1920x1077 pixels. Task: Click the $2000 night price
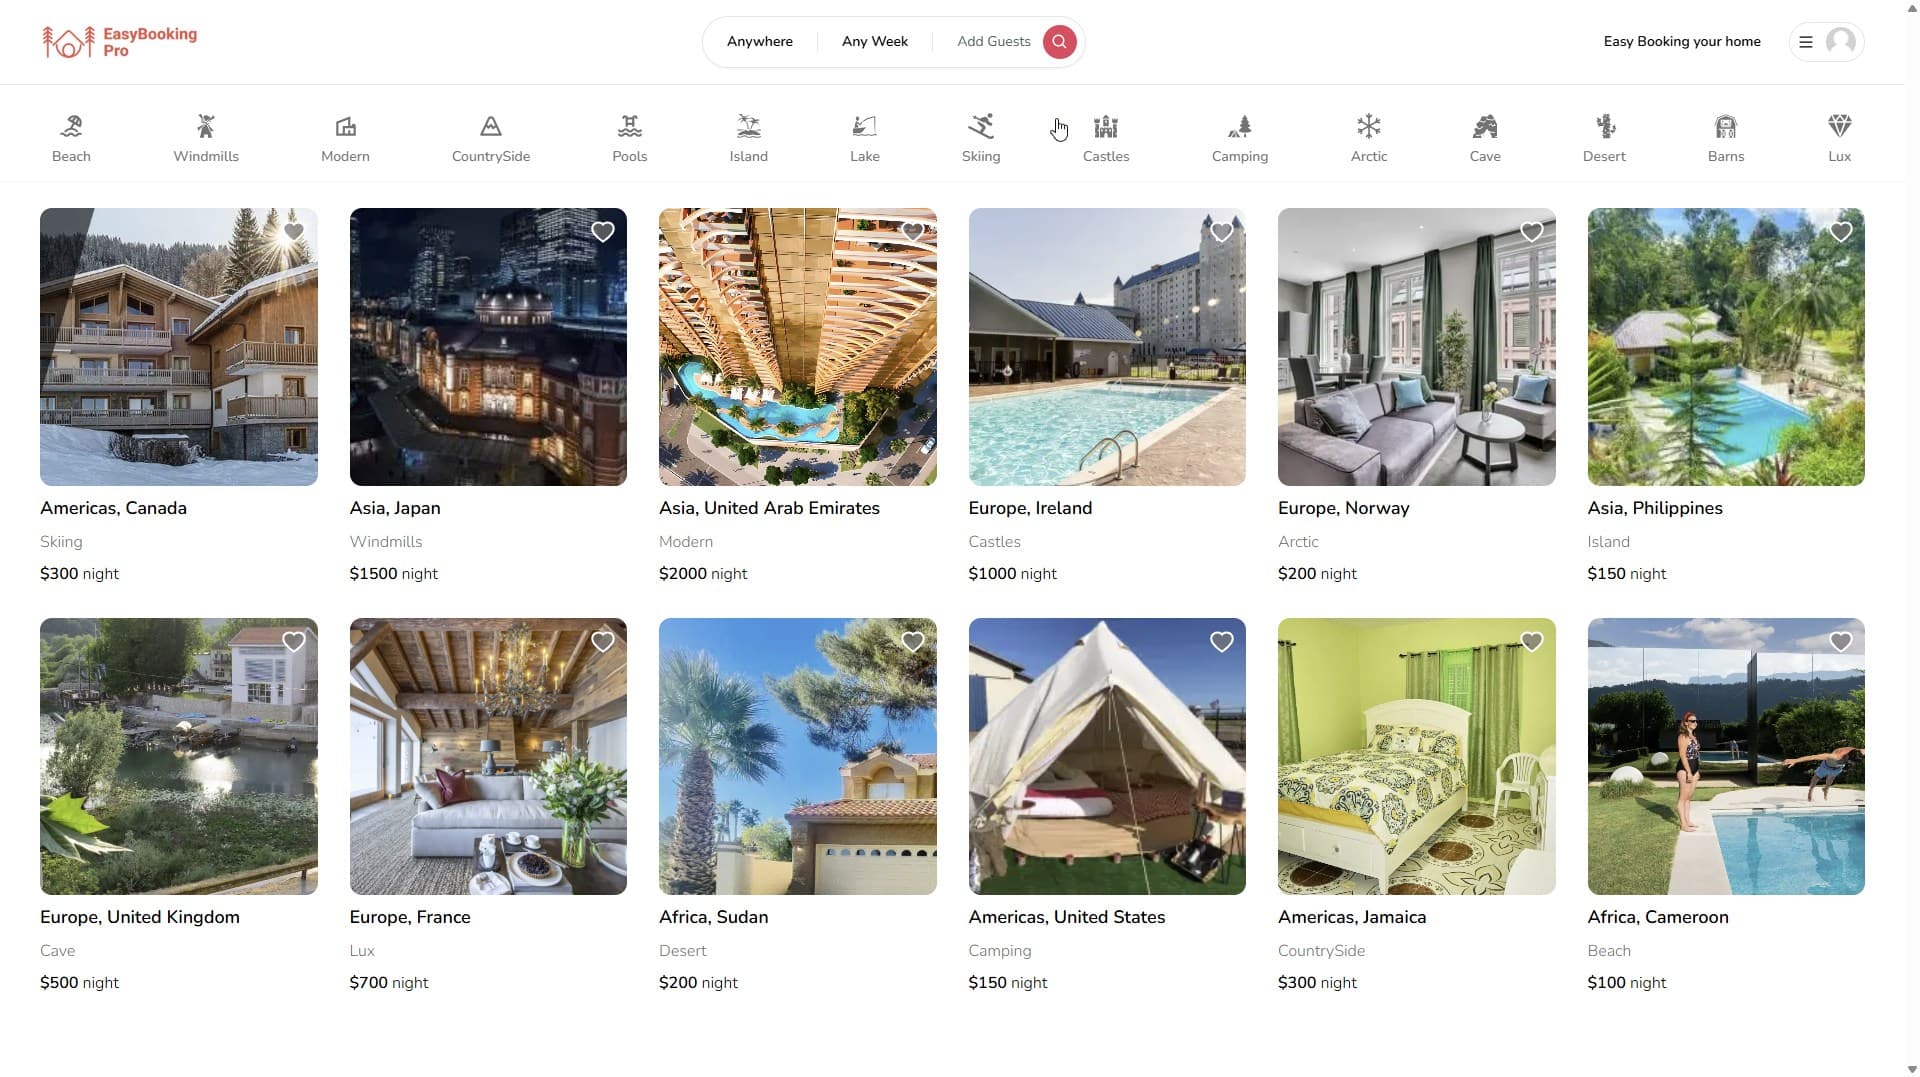point(703,574)
